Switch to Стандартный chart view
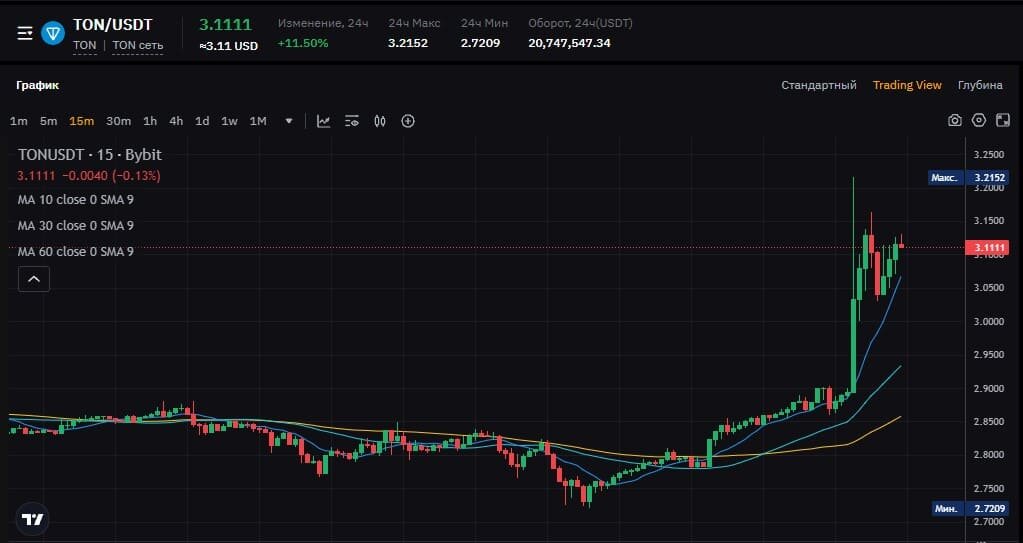The width and height of the screenshot is (1023, 543). (x=819, y=85)
